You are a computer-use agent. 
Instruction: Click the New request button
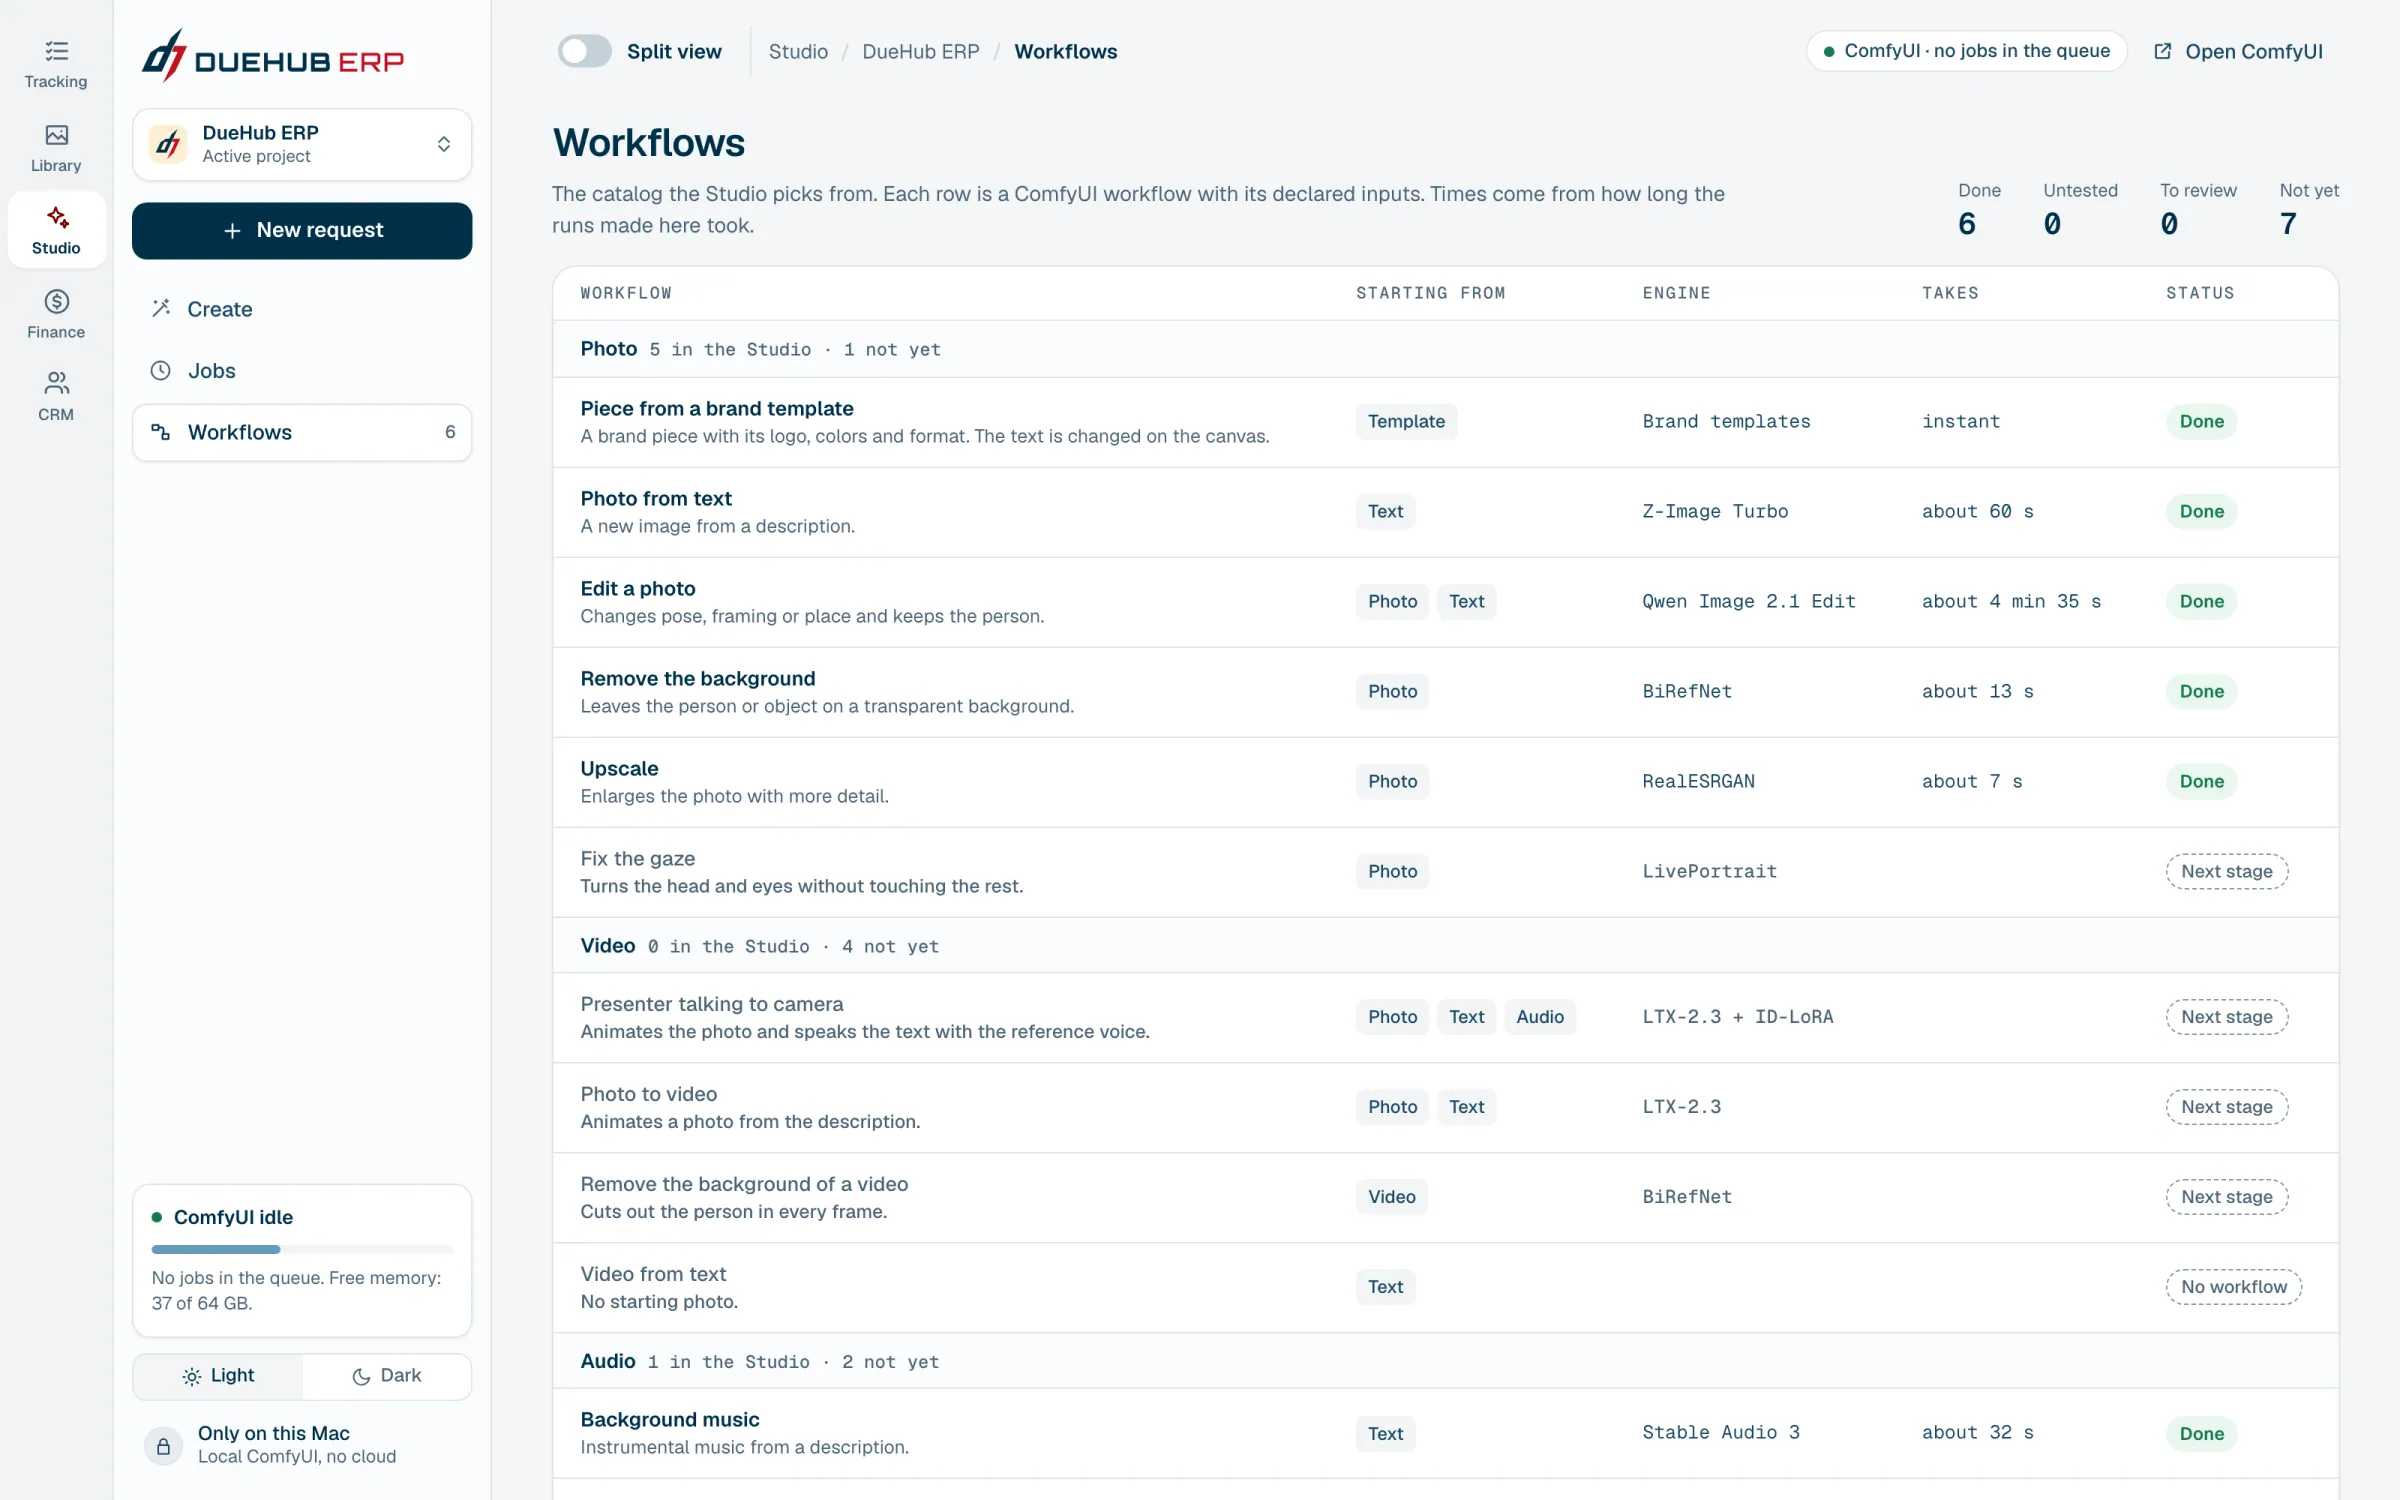[302, 230]
